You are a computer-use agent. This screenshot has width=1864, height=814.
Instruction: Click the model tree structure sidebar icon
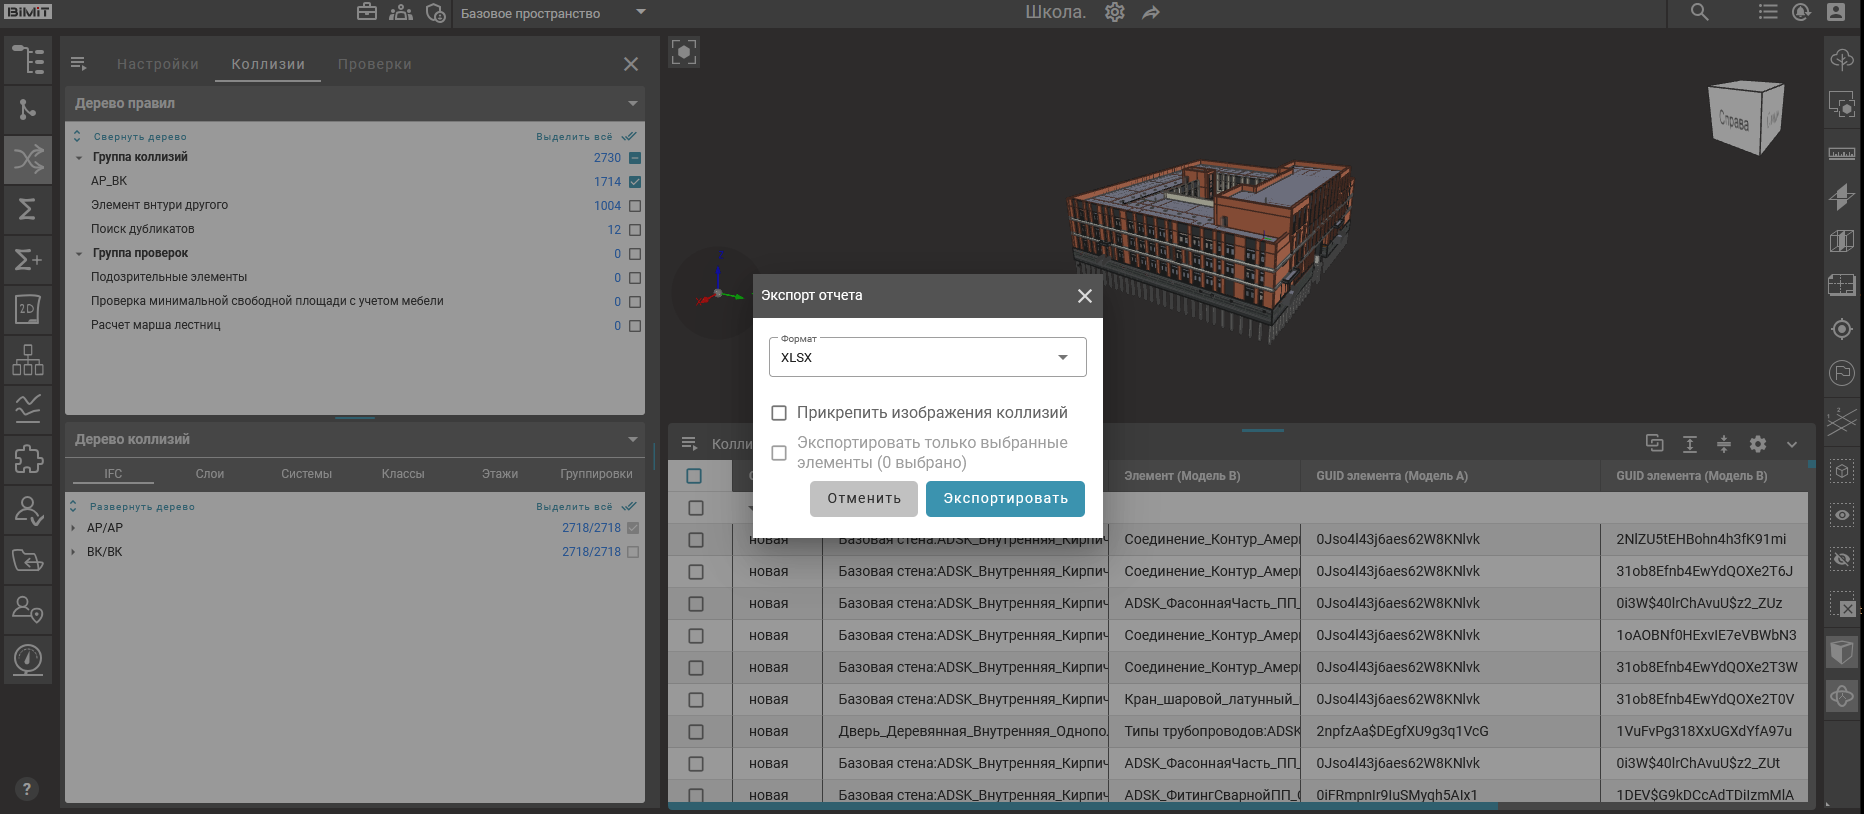28,60
